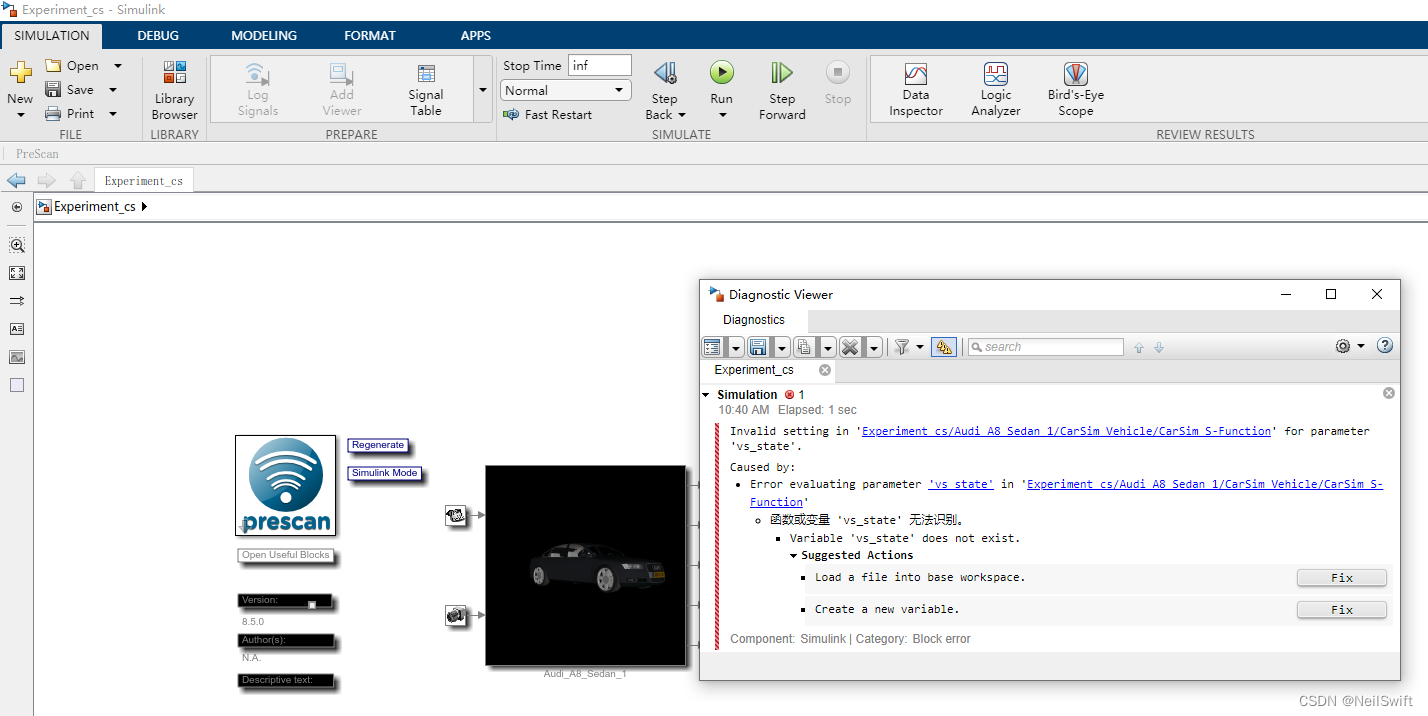1428x716 pixels.
Task: Click the Diagnostic Viewer help question mark
Action: tap(1385, 346)
